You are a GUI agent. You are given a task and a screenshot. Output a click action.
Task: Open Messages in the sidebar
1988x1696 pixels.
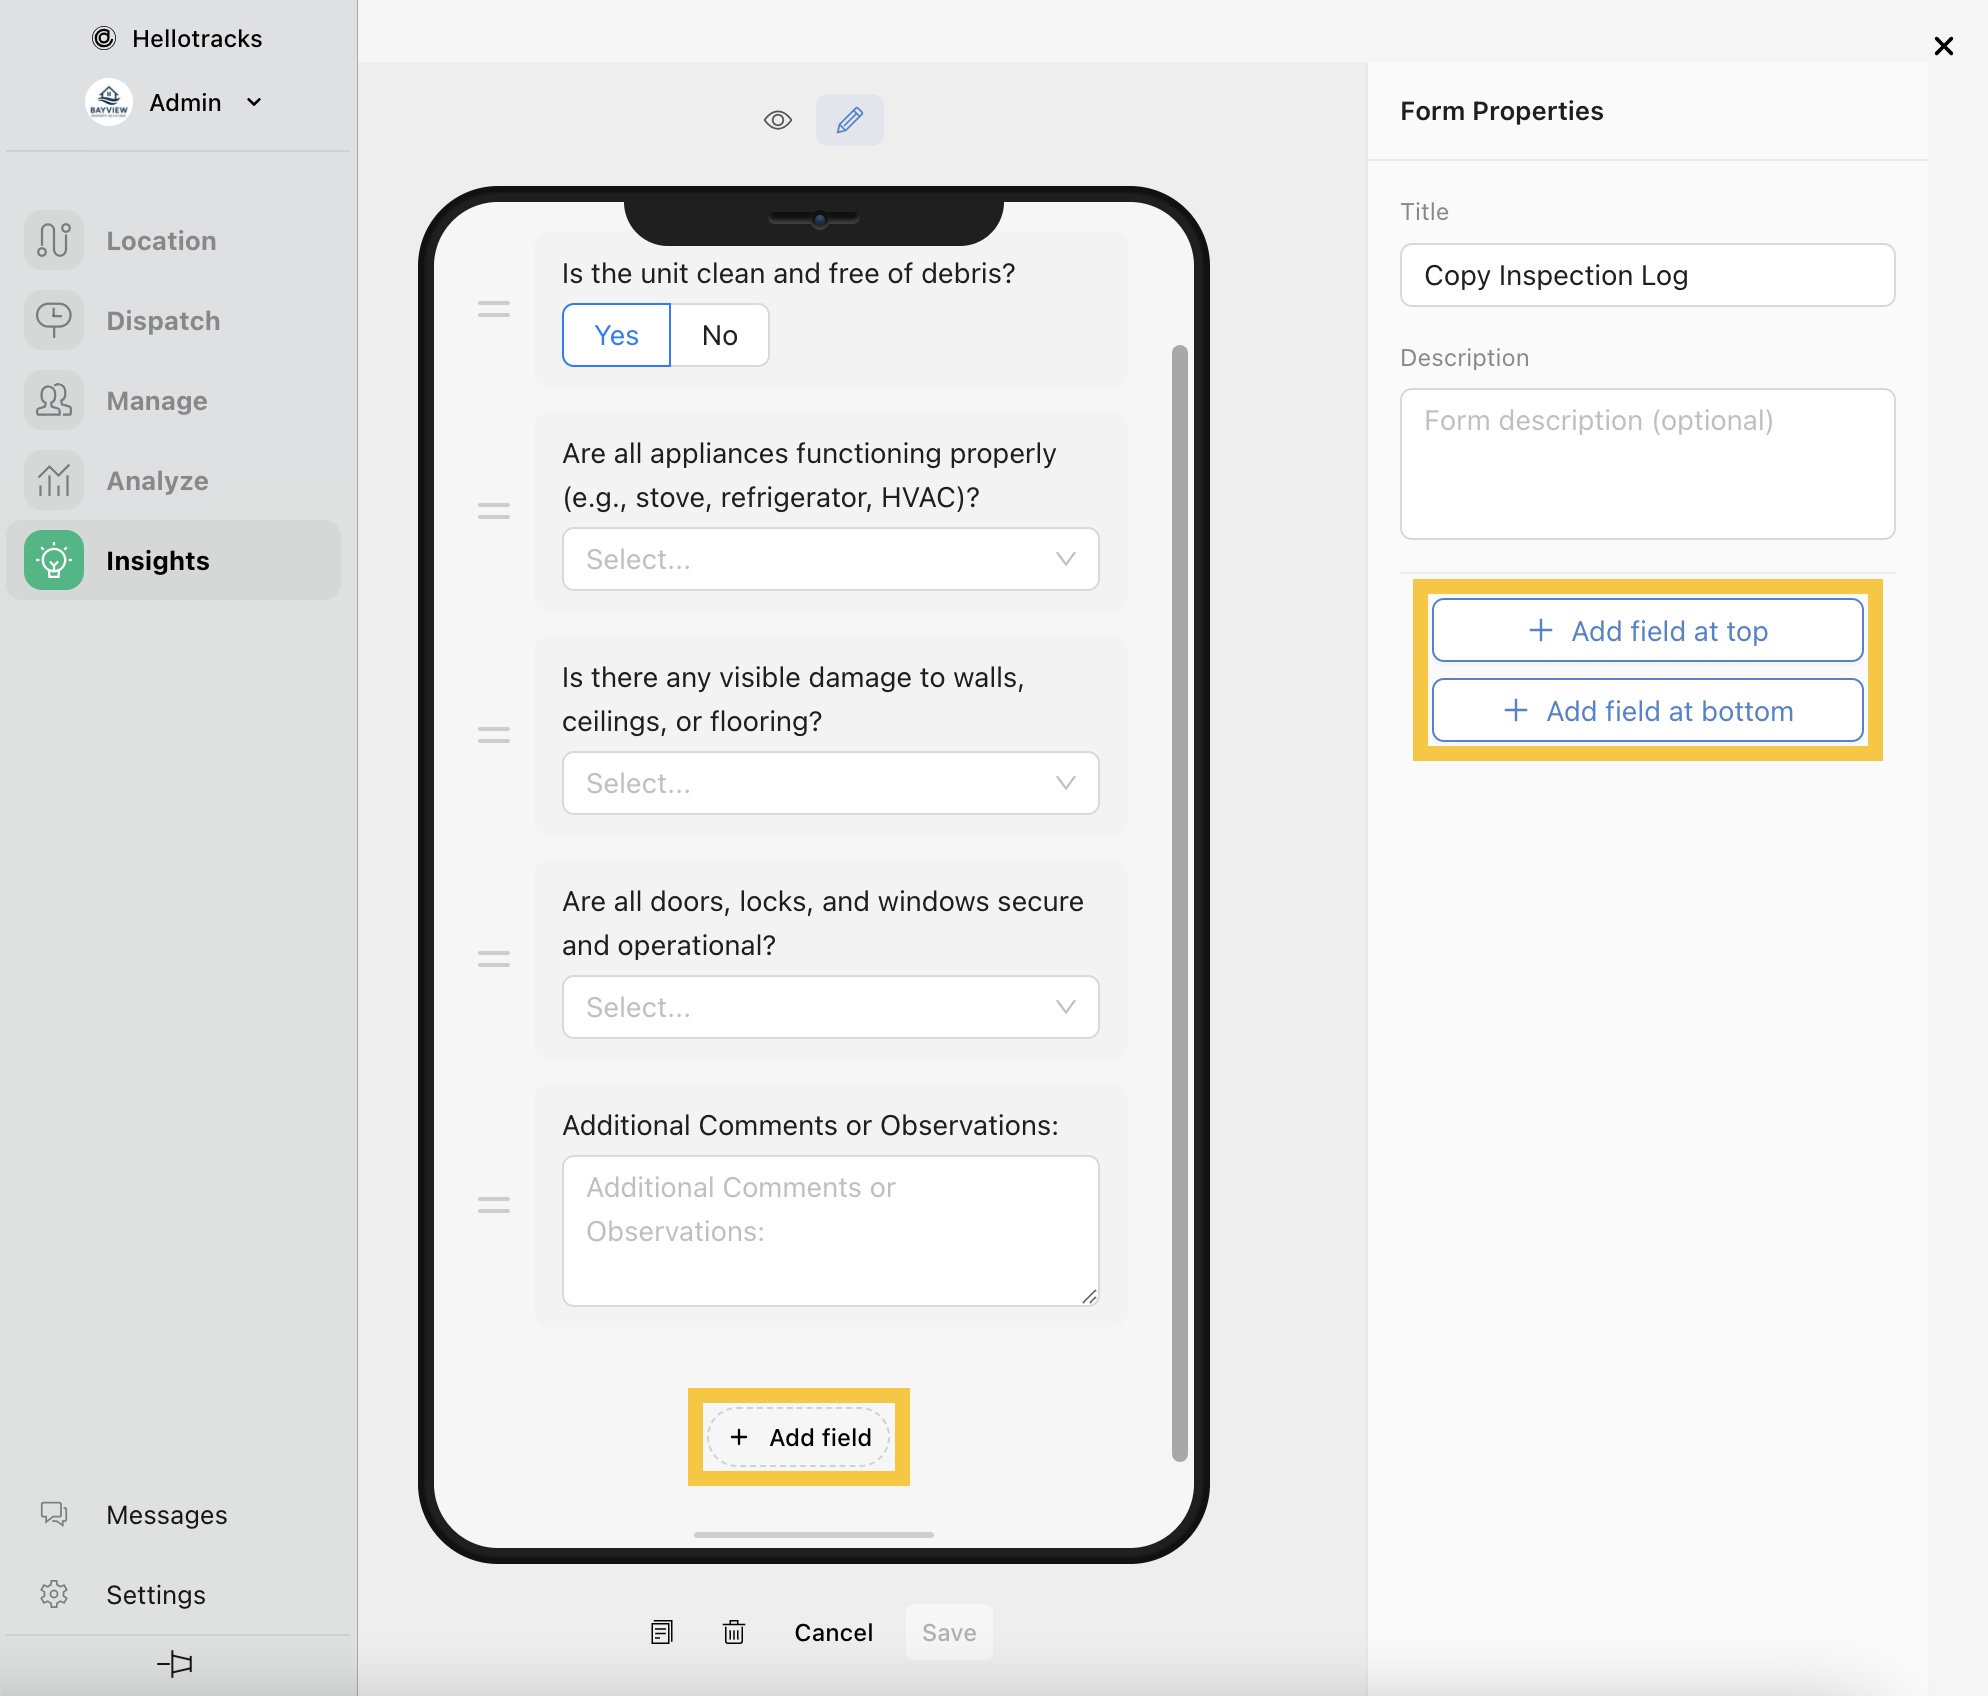pyautogui.click(x=165, y=1514)
